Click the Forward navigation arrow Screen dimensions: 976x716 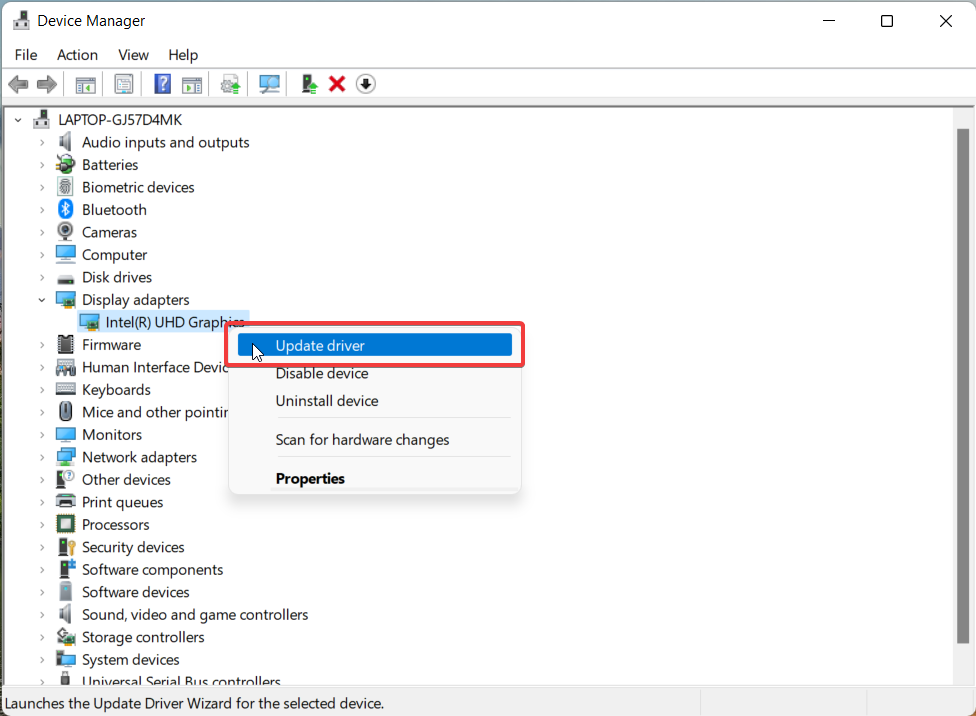click(x=46, y=83)
